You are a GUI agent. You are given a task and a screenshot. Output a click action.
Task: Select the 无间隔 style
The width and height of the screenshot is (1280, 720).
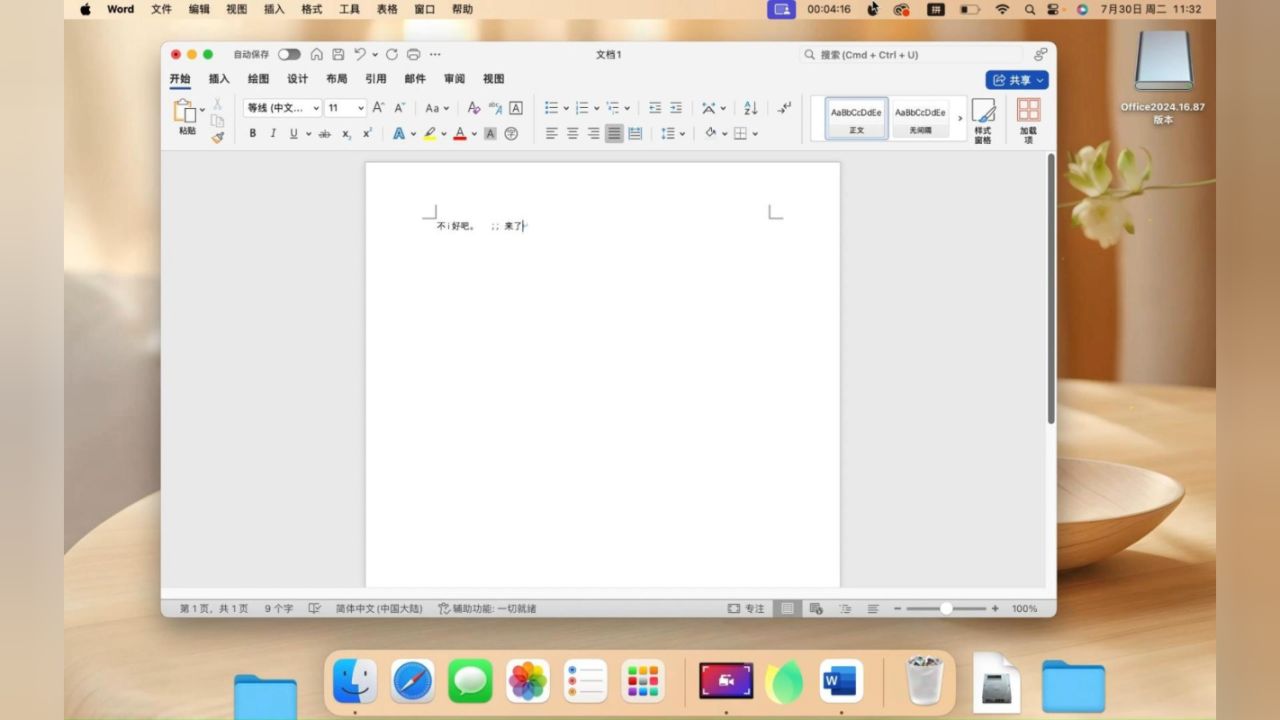tap(921, 118)
